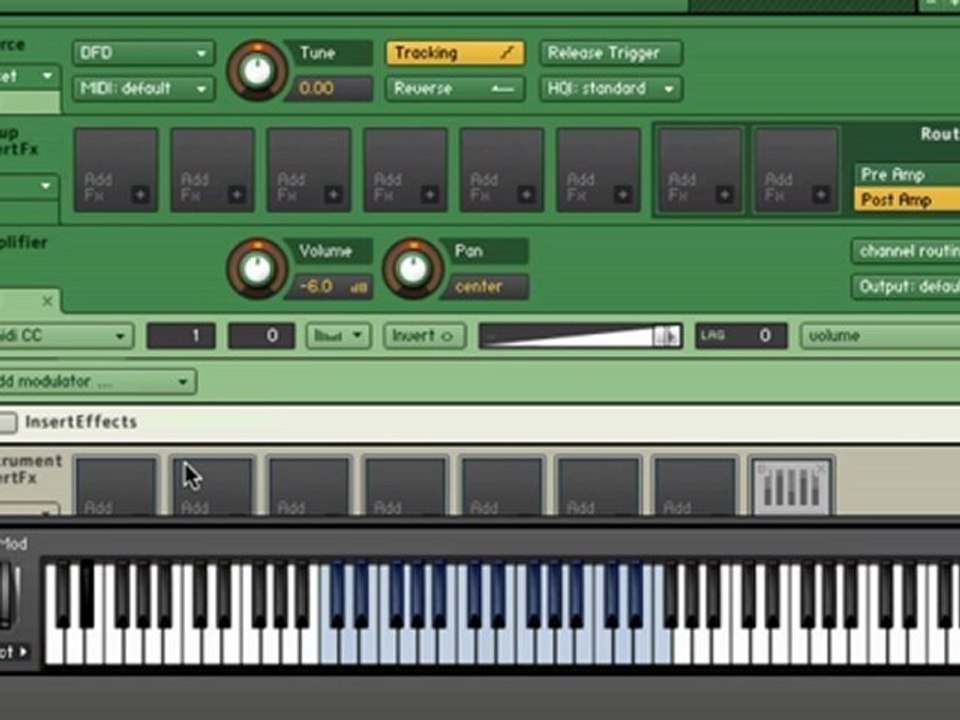Click plus icon in third Group InsertFx slot
The height and width of the screenshot is (720, 960).
pyautogui.click(x=333, y=195)
